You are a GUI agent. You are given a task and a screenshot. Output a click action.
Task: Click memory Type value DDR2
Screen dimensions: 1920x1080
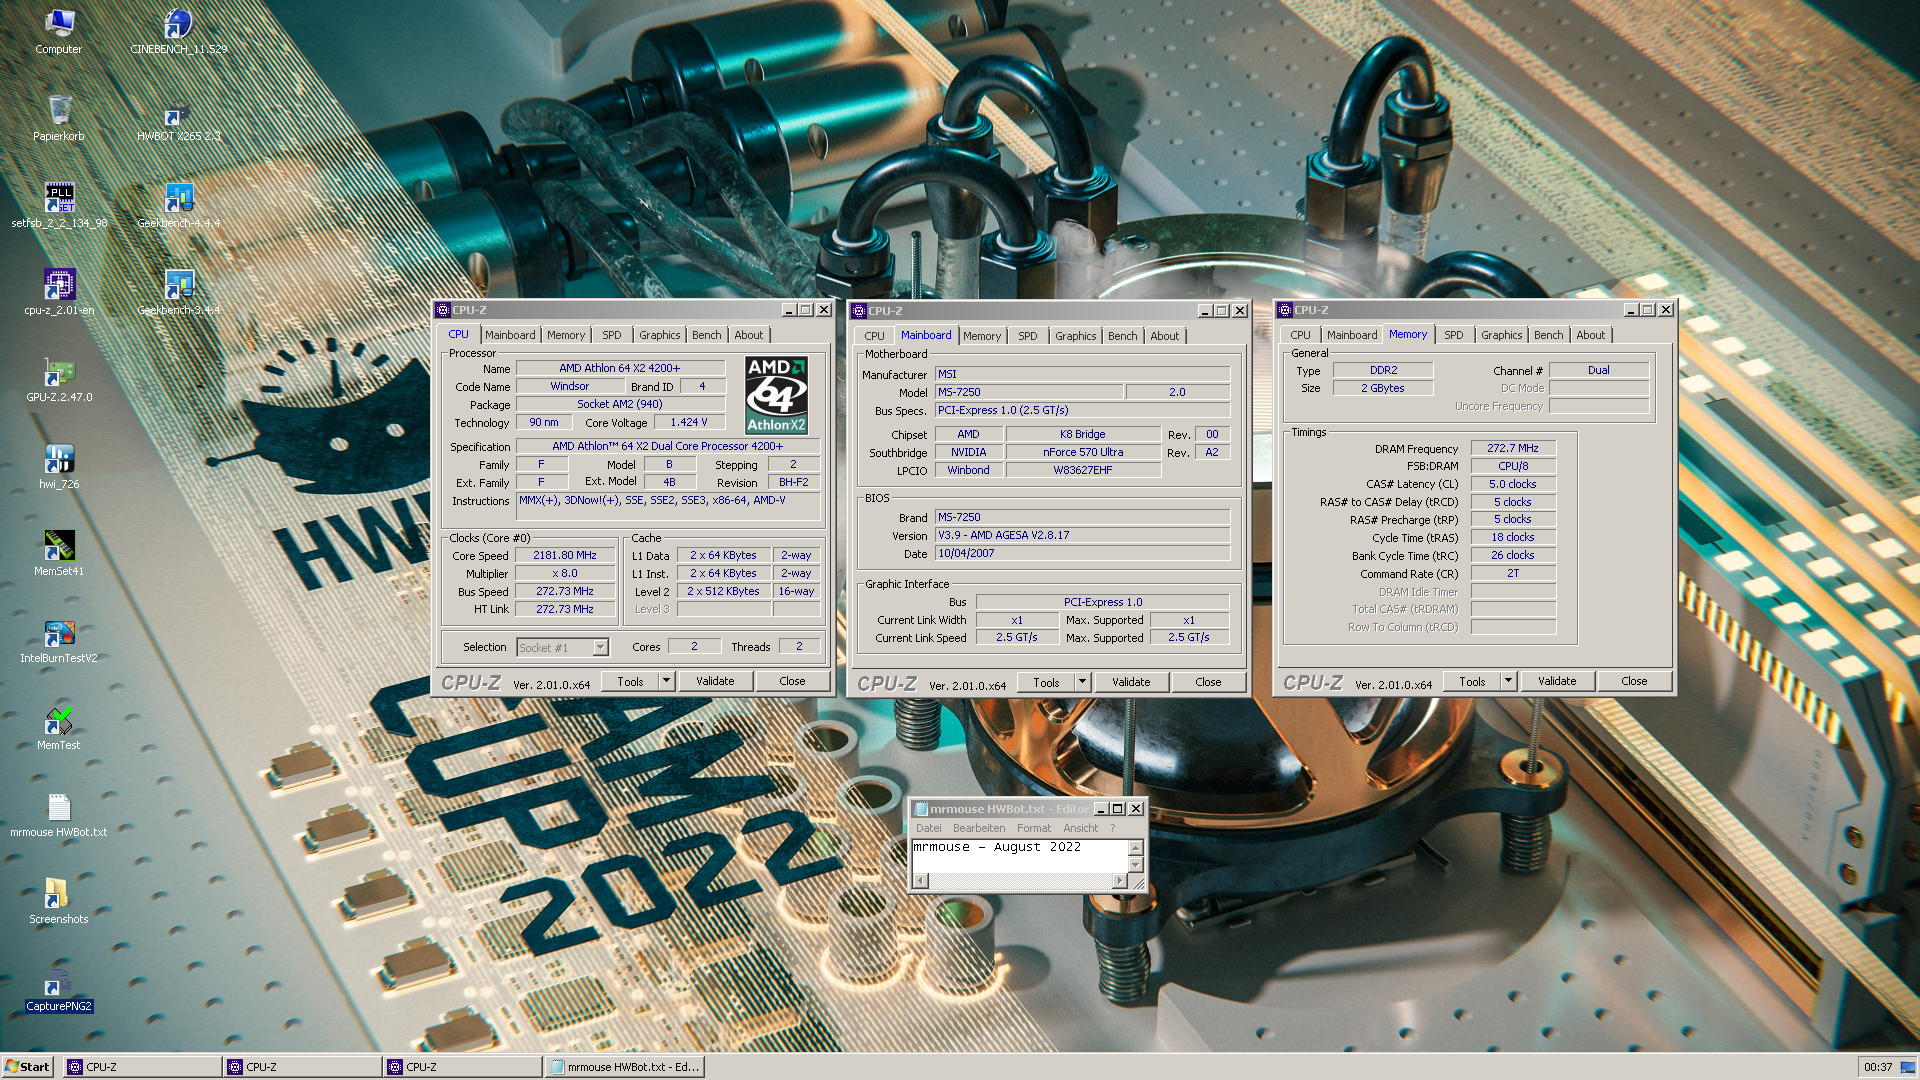click(1384, 370)
